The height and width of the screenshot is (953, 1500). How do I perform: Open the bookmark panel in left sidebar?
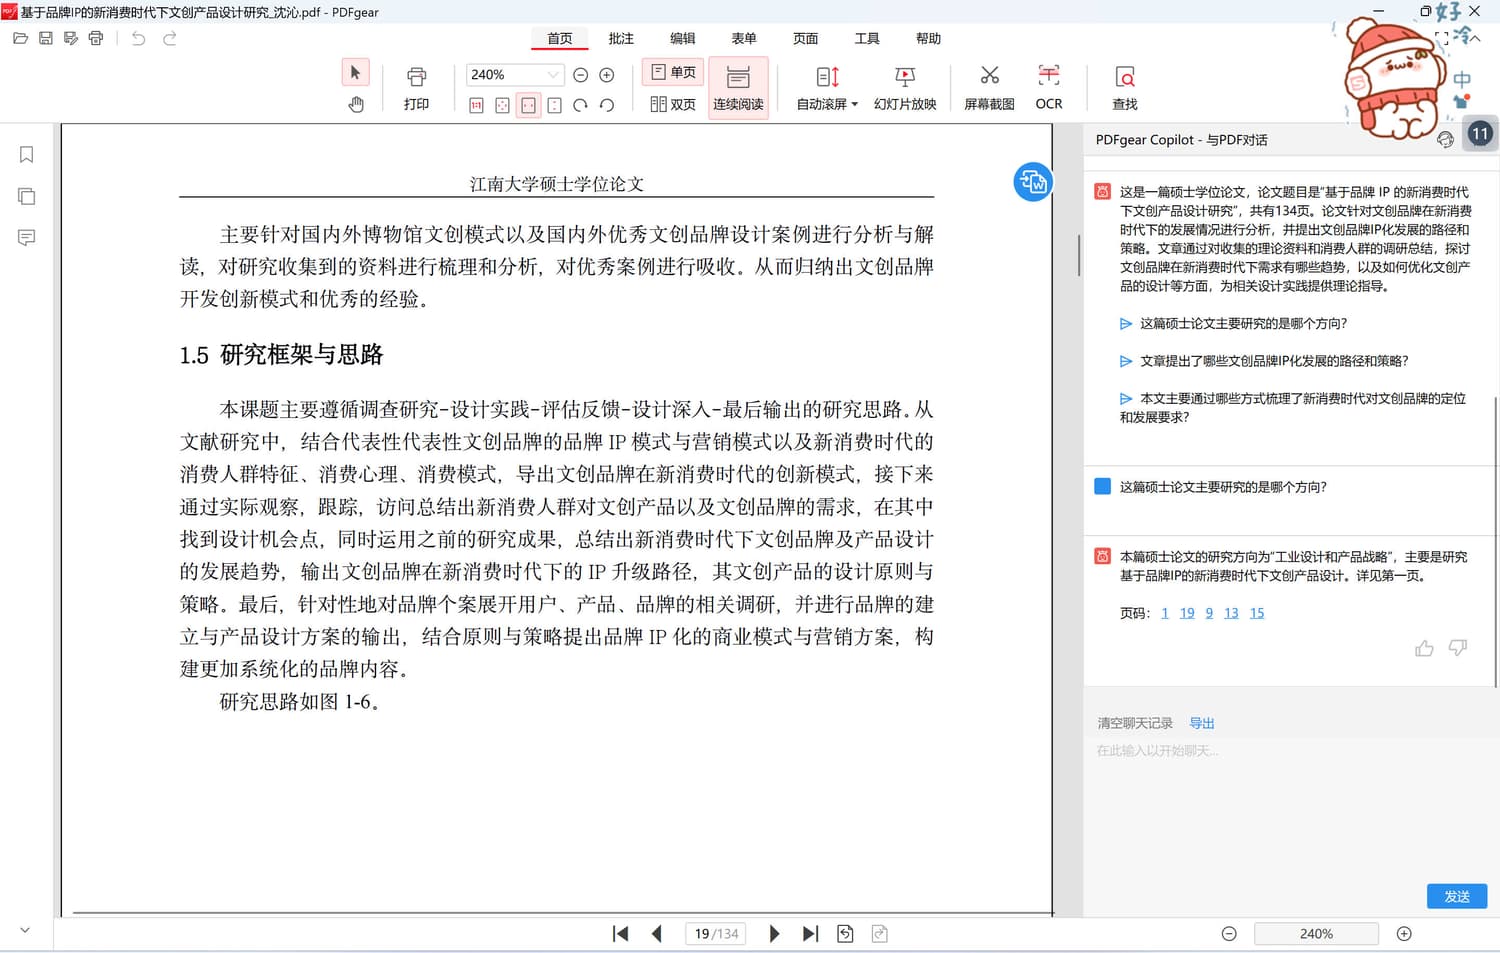point(27,154)
